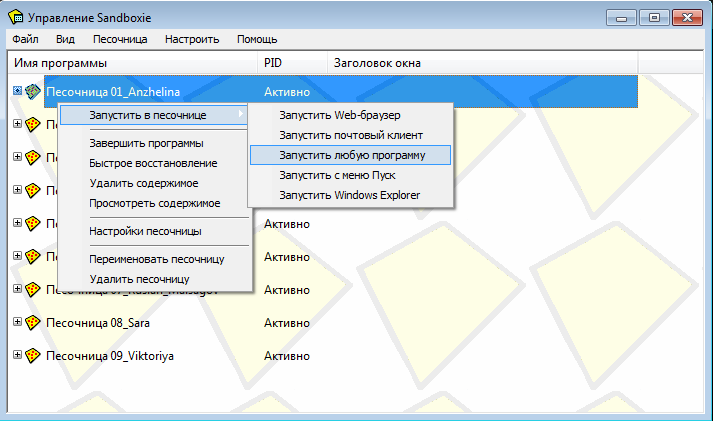Click sandbox icon in row directly below 01_Anzhelina
Viewport: 713px width, 421px height.
coord(33,124)
